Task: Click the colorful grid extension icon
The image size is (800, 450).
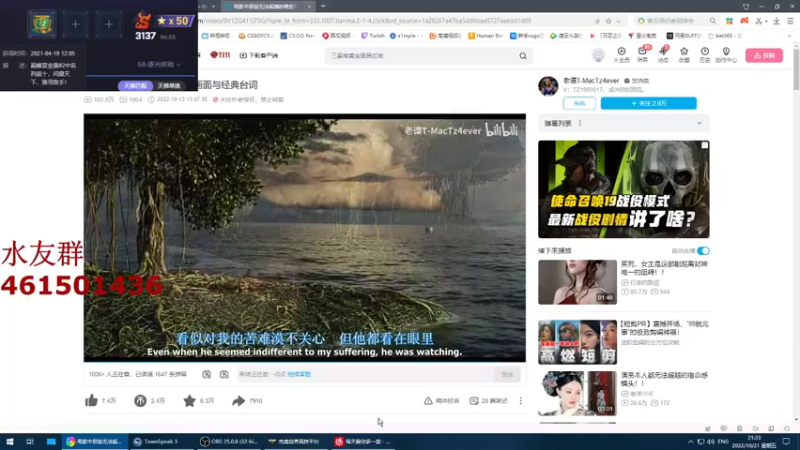Action: 729,21
